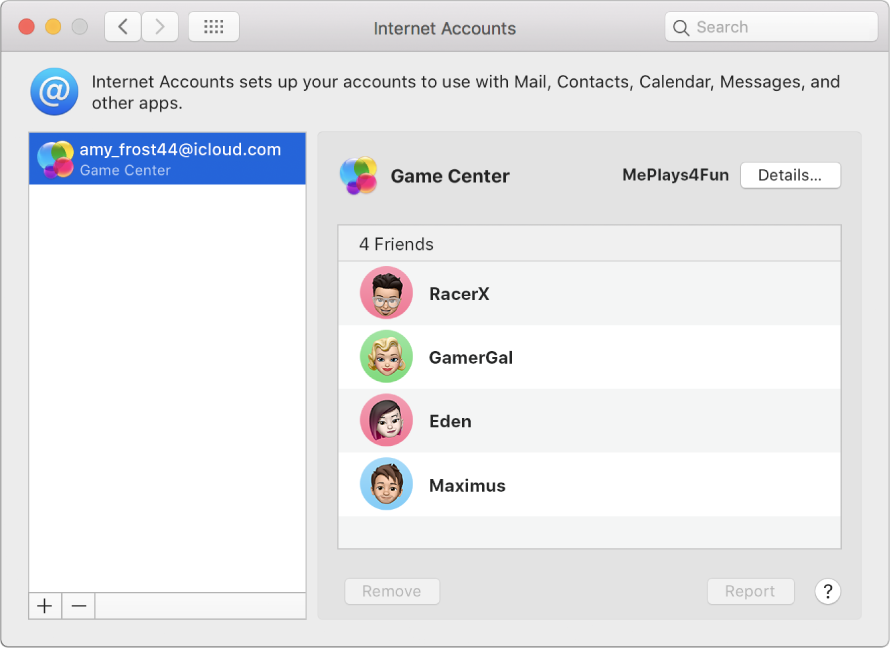Select the friend name Maximus

click(x=467, y=485)
